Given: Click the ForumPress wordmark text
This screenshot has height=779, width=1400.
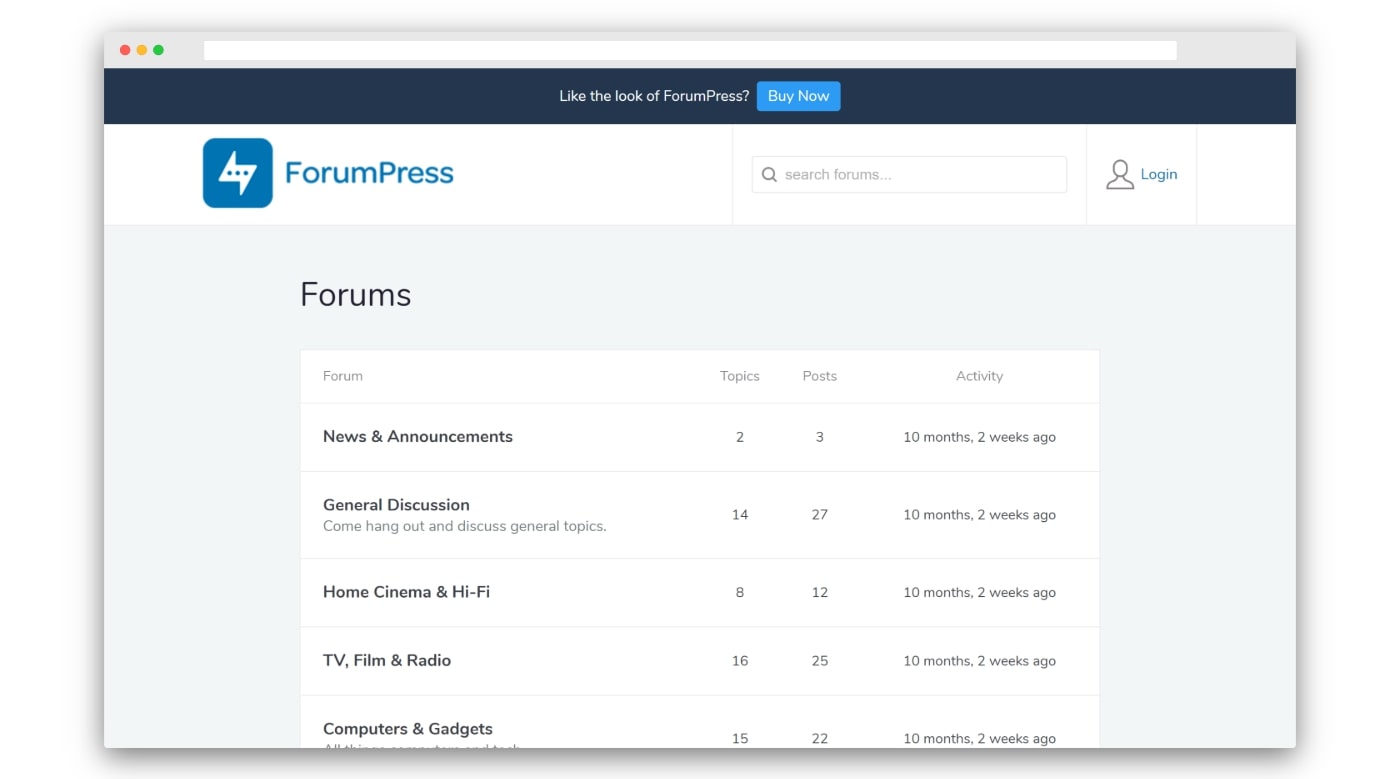Looking at the screenshot, I should [x=369, y=173].
